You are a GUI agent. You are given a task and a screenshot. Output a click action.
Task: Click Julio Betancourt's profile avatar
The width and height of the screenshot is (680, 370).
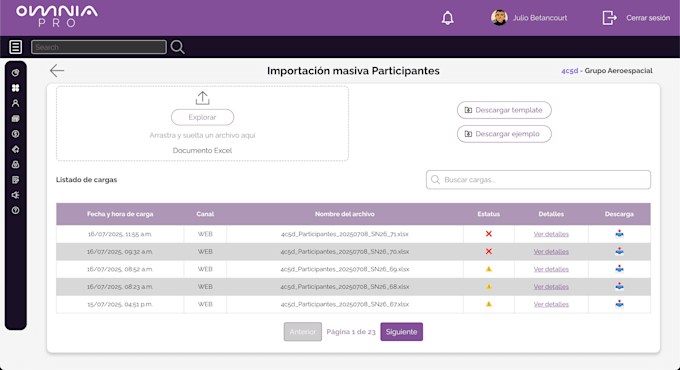coord(499,18)
